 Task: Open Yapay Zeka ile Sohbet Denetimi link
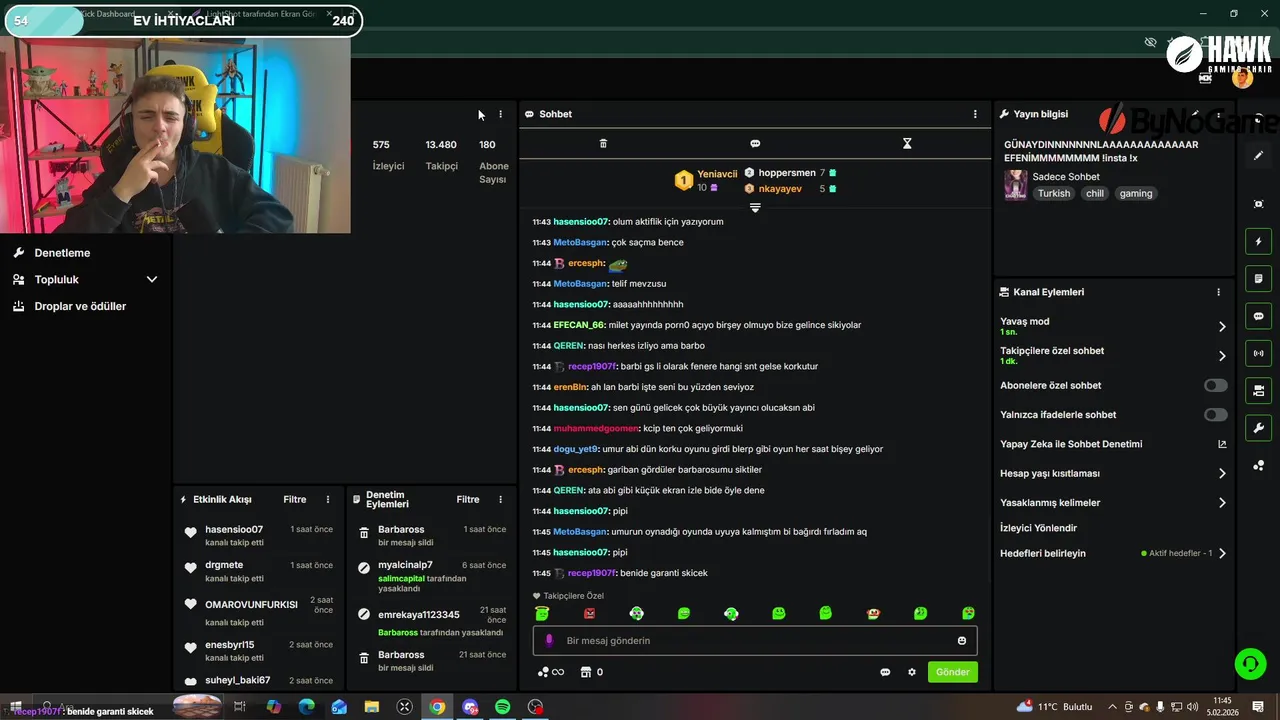[1113, 444]
